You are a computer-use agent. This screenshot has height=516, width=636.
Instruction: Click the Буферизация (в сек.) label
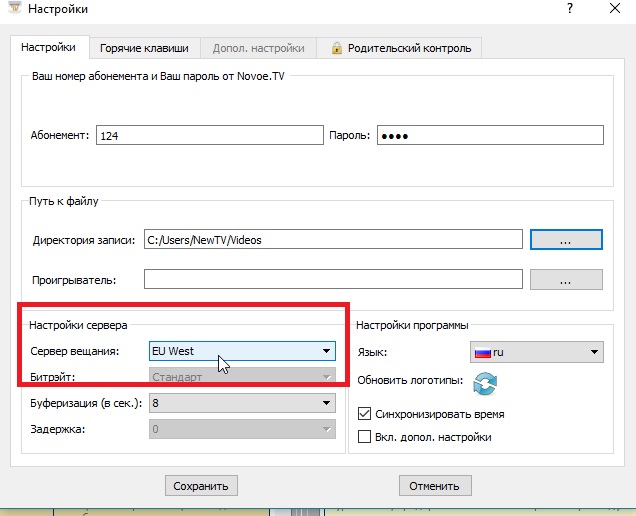click(86, 403)
